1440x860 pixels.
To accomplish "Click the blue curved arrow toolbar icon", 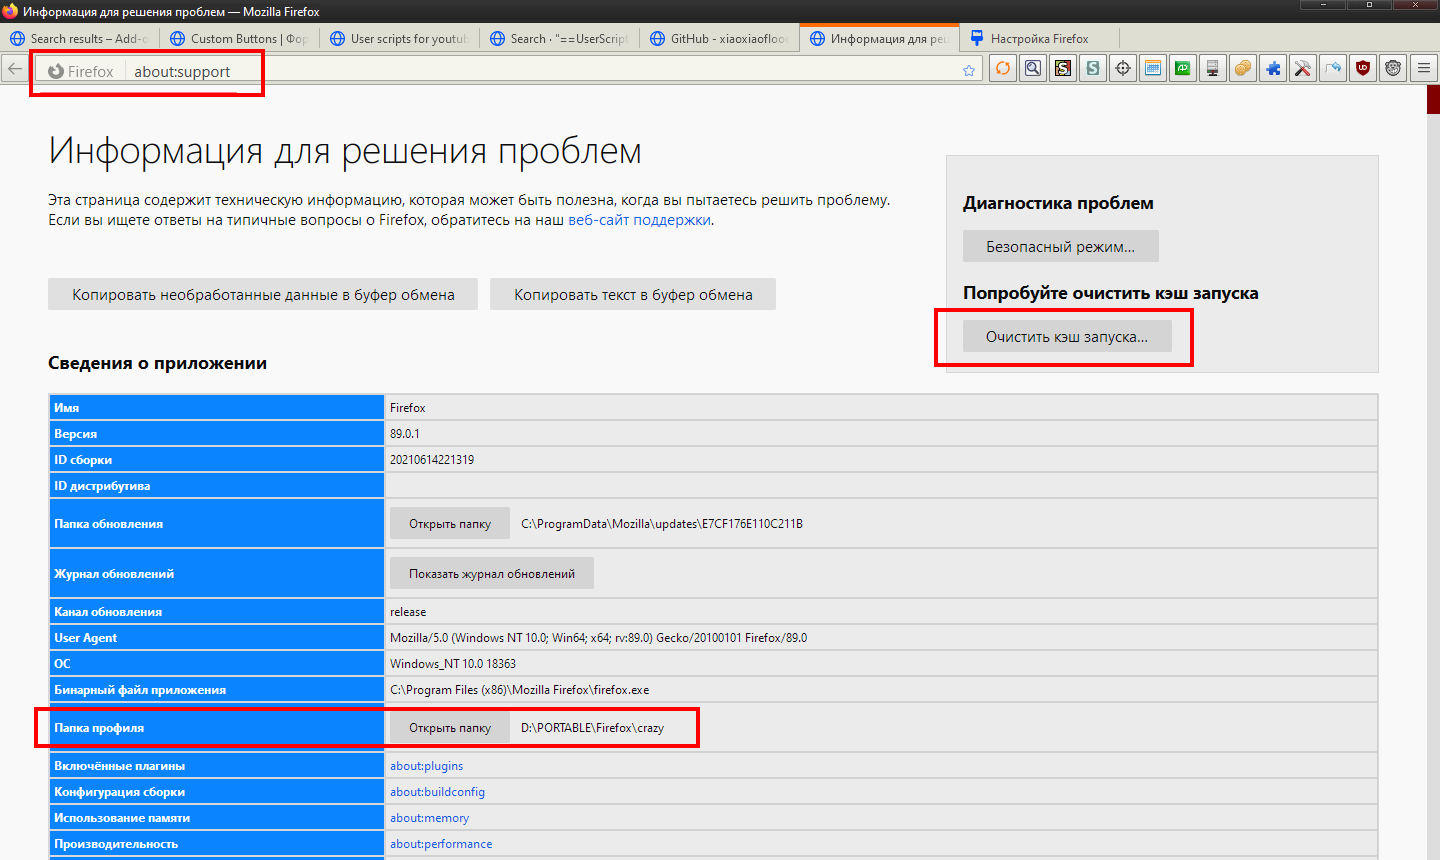I will [x=1333, y=69].
